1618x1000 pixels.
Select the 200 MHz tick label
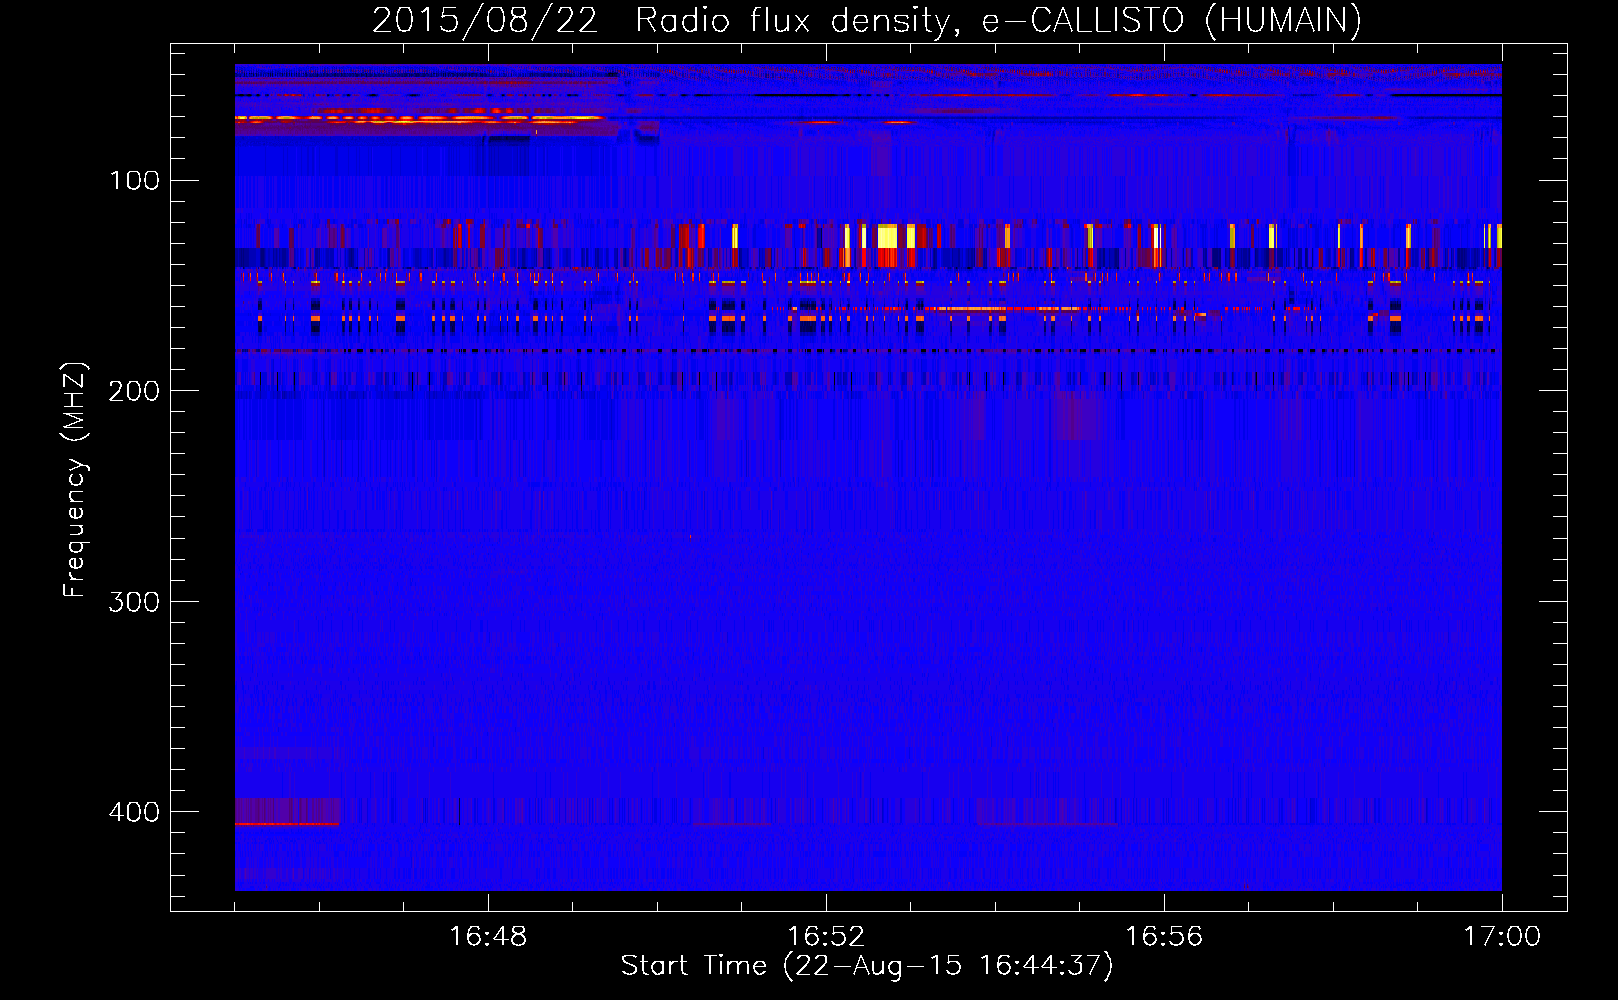[x=135, y=391]
